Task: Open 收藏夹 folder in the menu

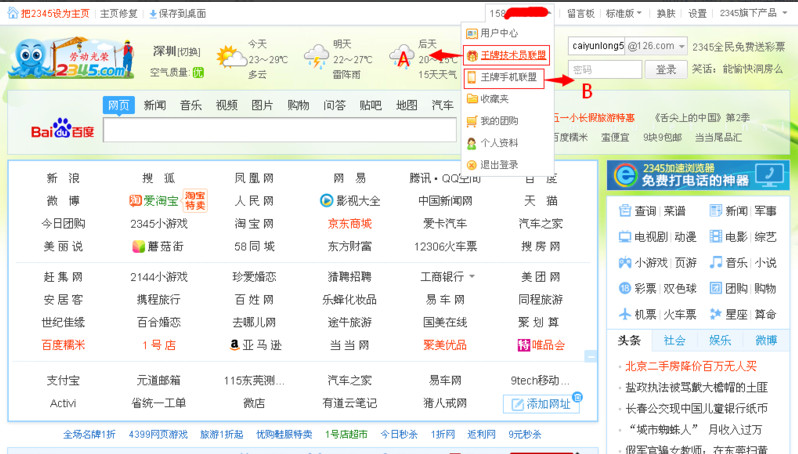Action: [x=494, y=99]
